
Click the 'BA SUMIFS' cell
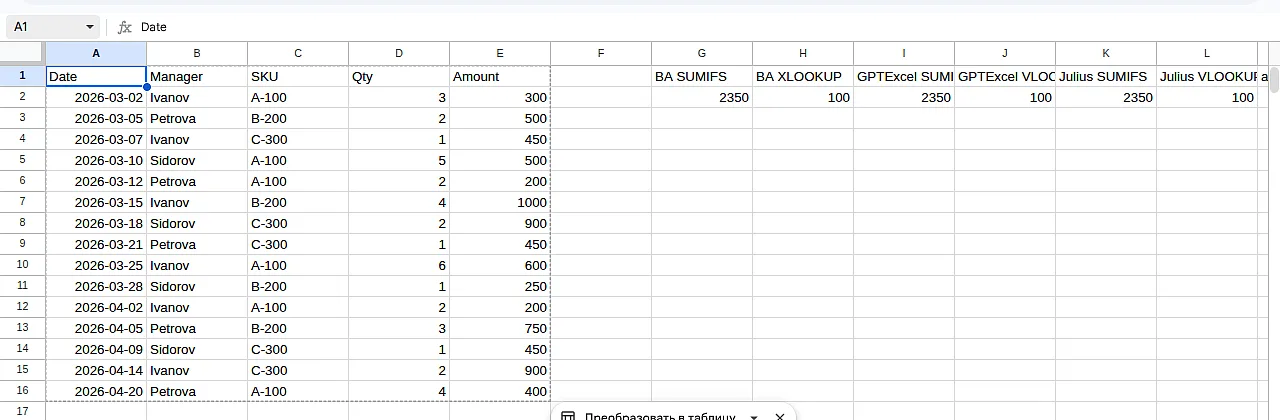pos(702,76)
